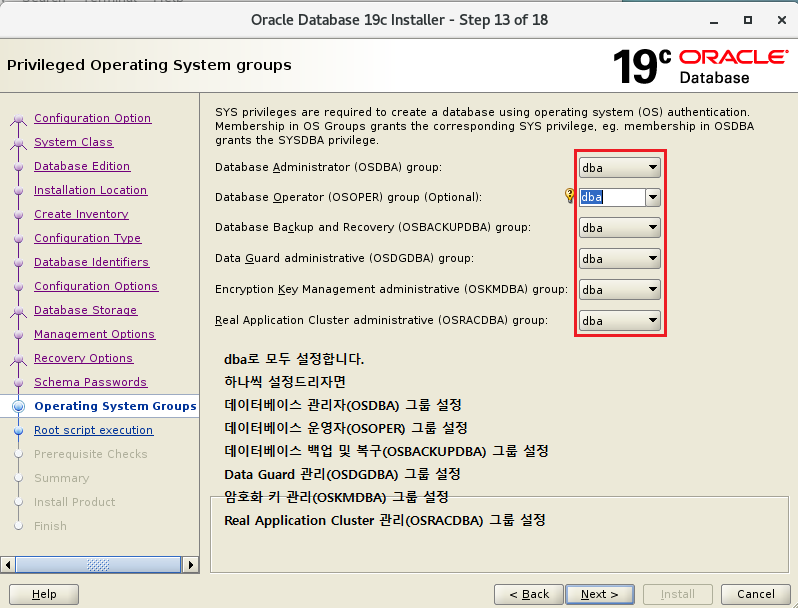Maximize the installer window
Image resolution: width=798 pixels, height=608 pixels.
748,20
